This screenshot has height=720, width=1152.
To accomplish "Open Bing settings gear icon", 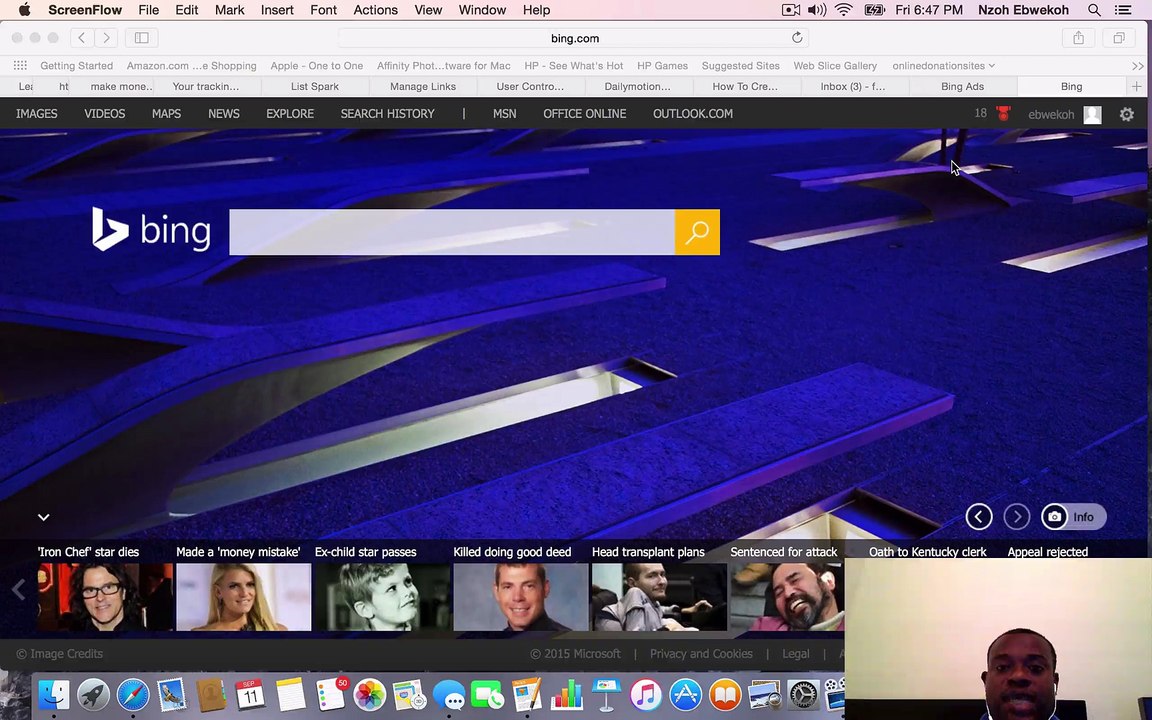I will pyautogui.click(x=1126, y=114).
